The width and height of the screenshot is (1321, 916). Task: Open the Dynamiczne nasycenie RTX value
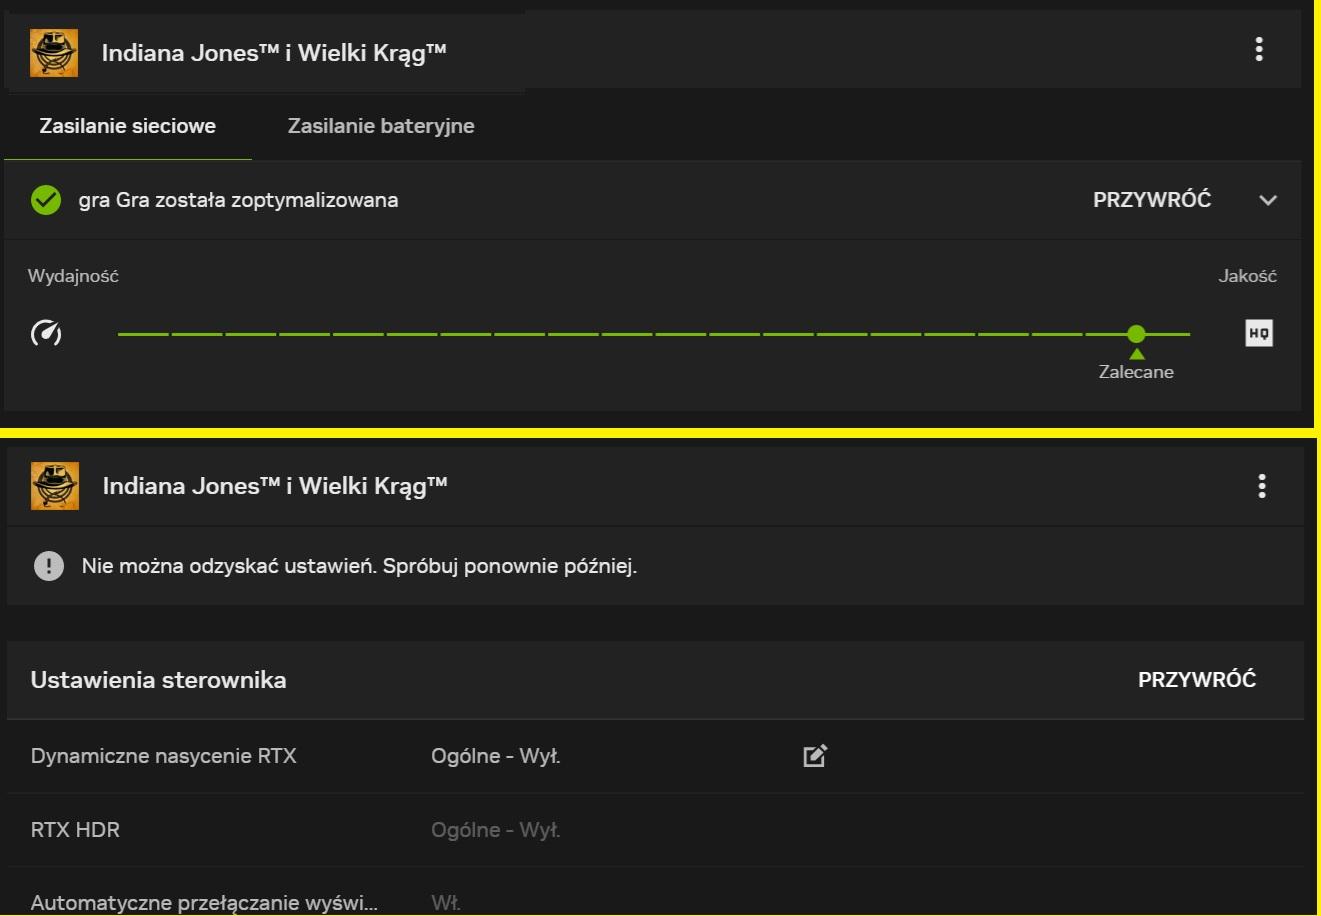point(495,756)
